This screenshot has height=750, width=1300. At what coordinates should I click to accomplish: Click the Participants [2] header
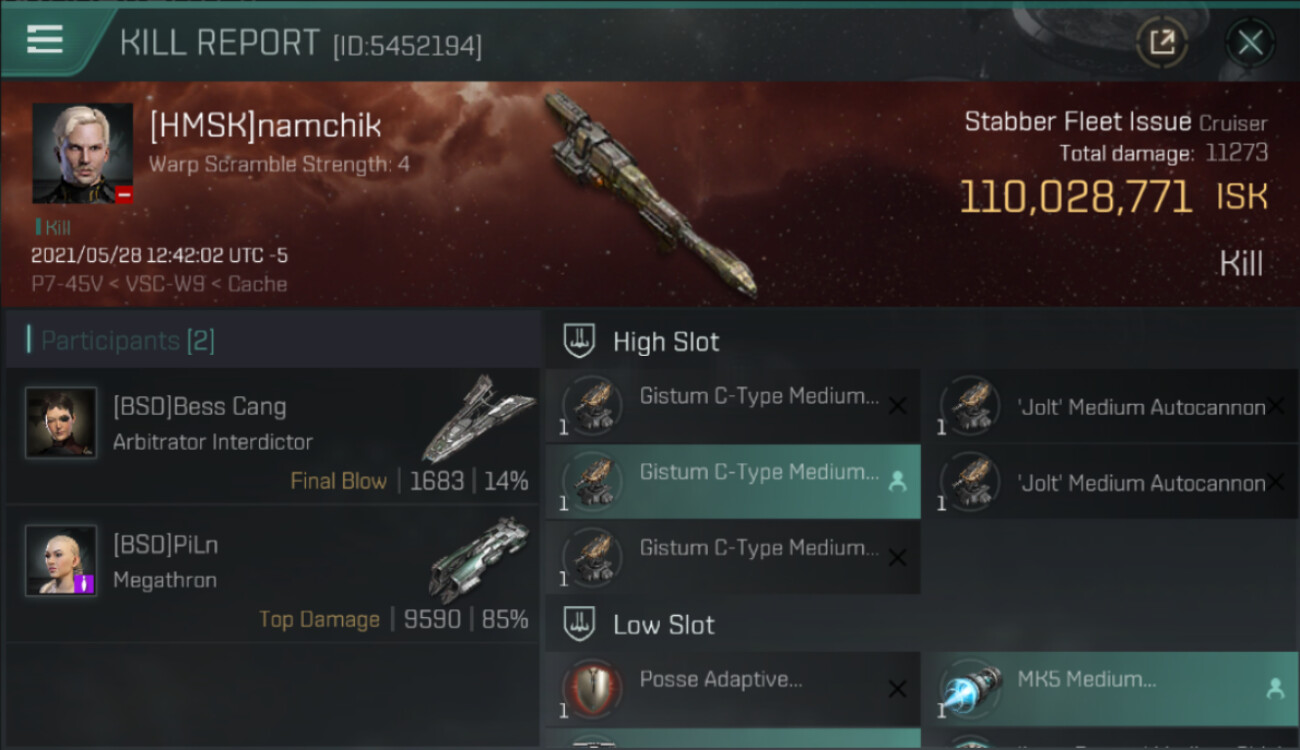(x=128, y=341)
